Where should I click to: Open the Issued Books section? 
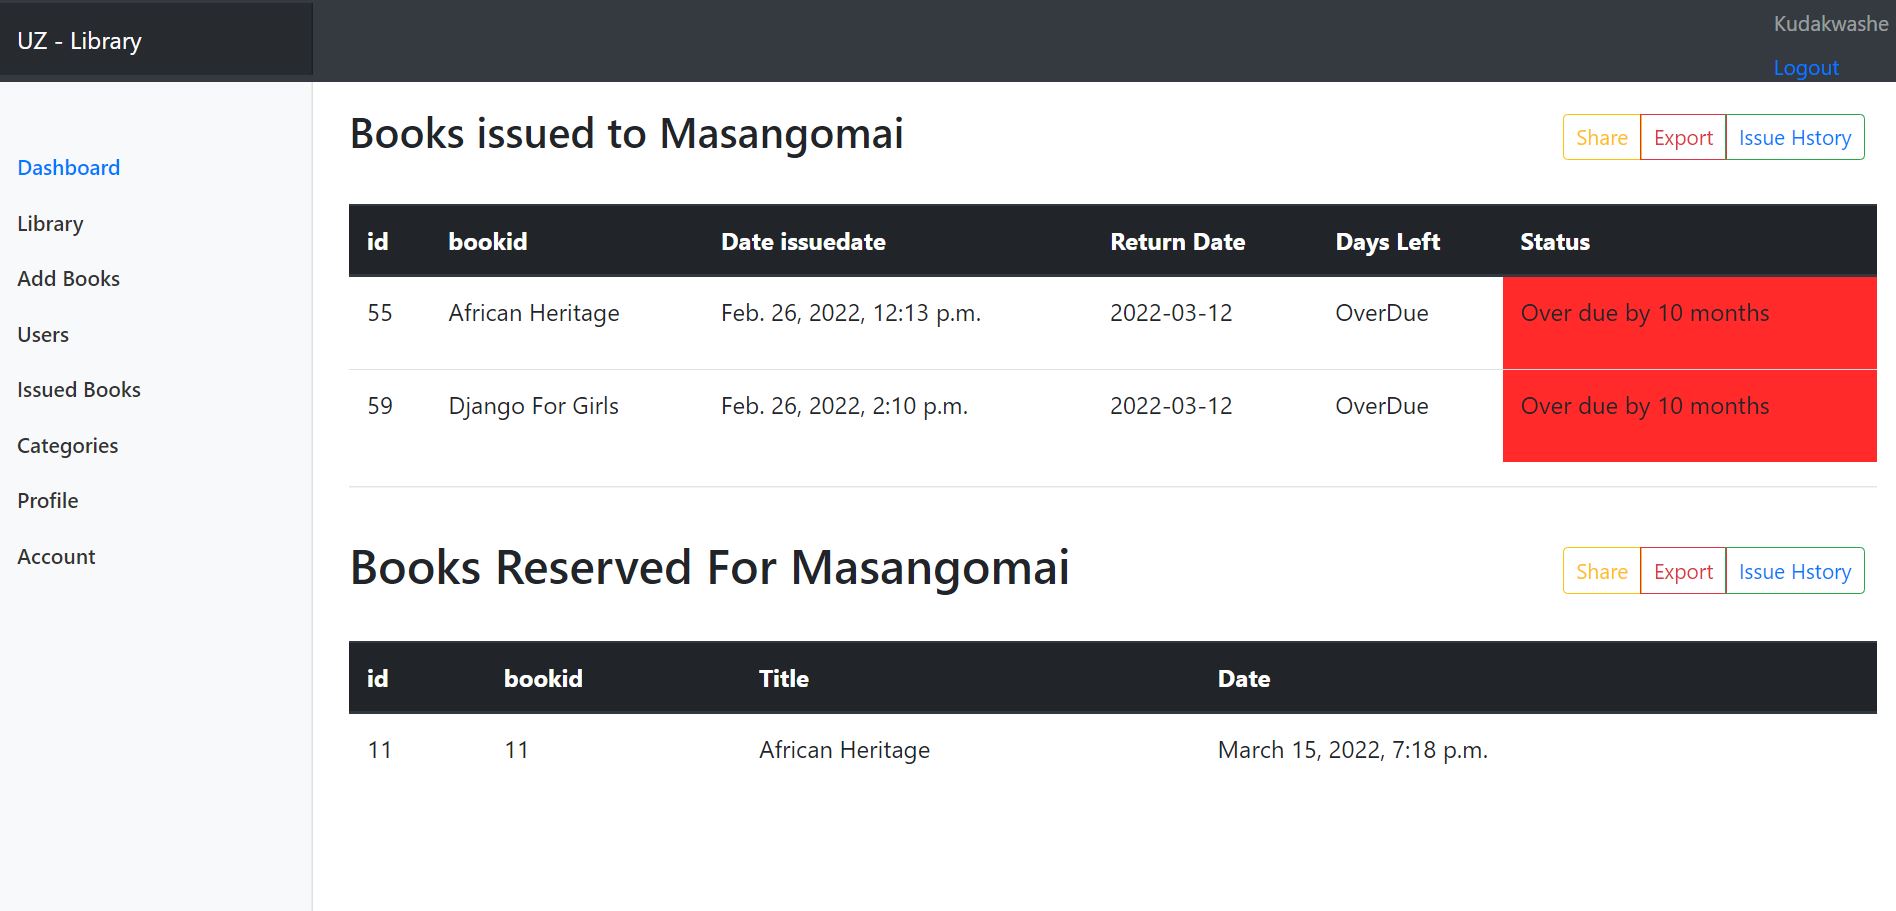point(78,389)
